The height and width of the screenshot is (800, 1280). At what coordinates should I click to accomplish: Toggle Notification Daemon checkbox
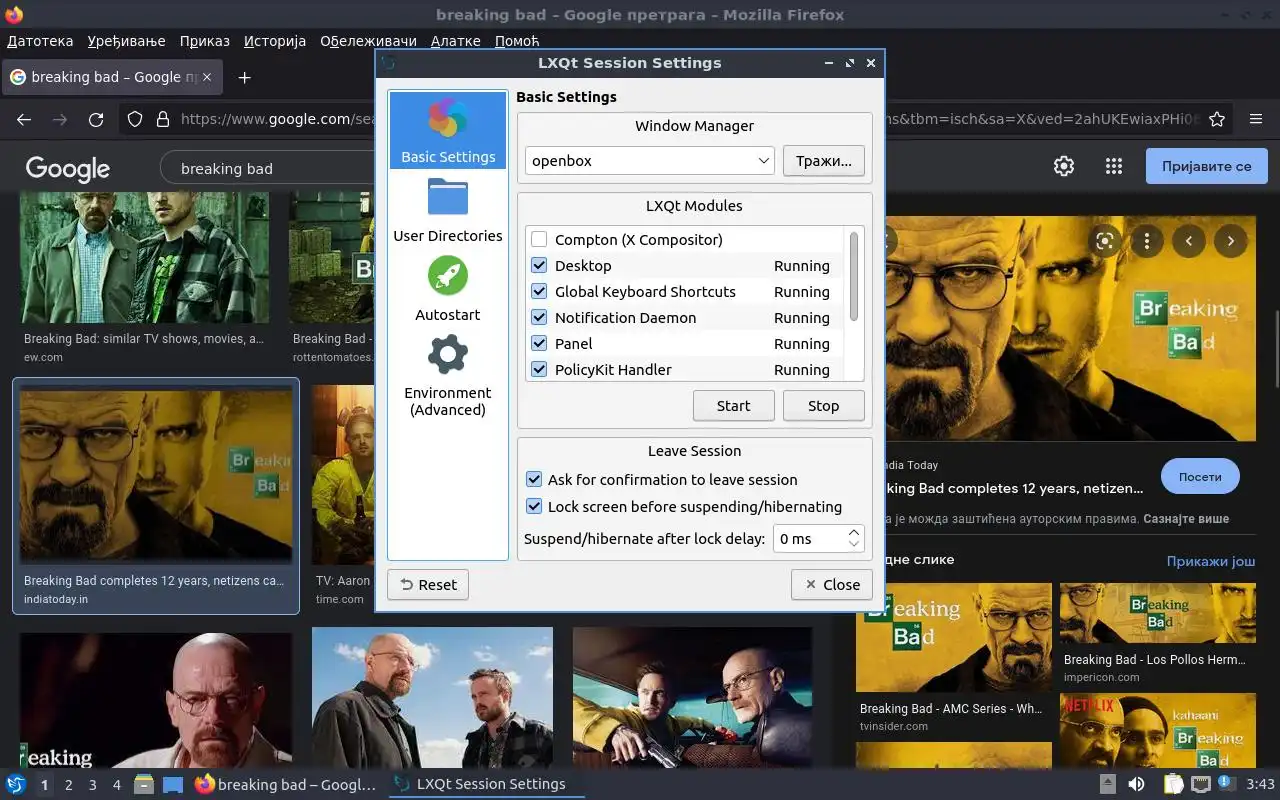coord(539,317)
